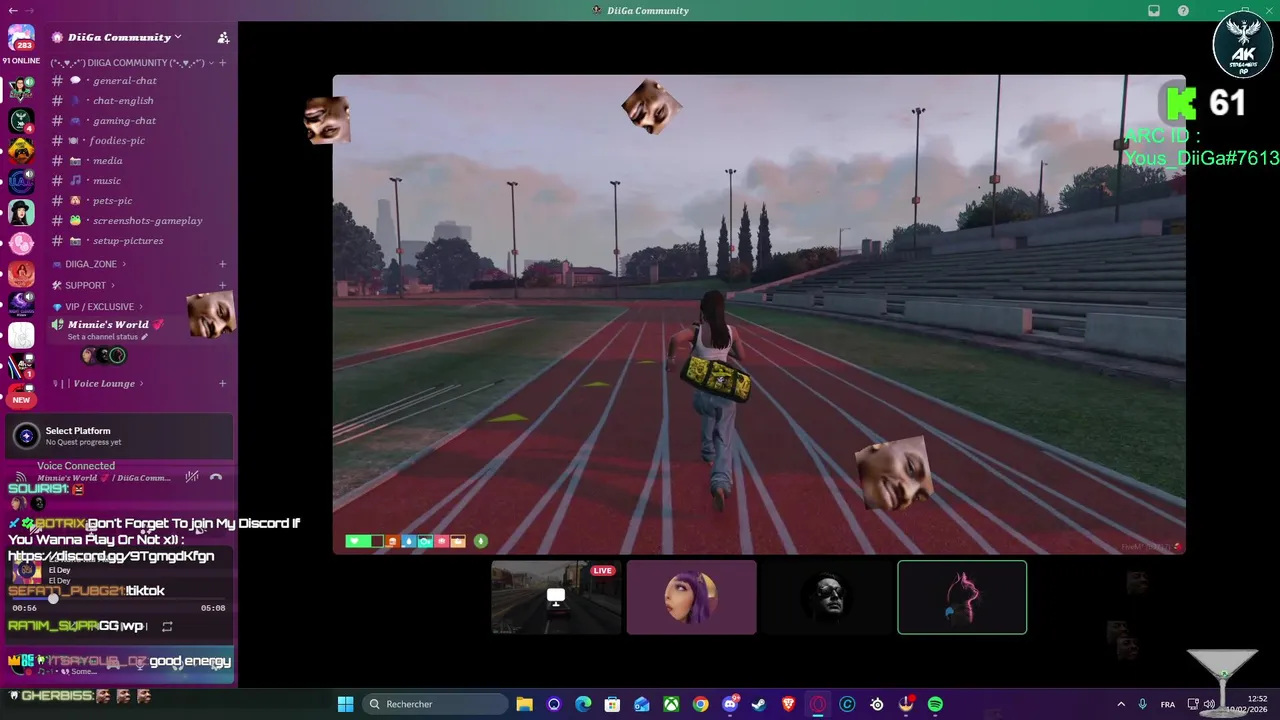Viewport: 1280px width, 720px height.
Task: Click the invite people icon beside server name
Action: pos(223,38)
